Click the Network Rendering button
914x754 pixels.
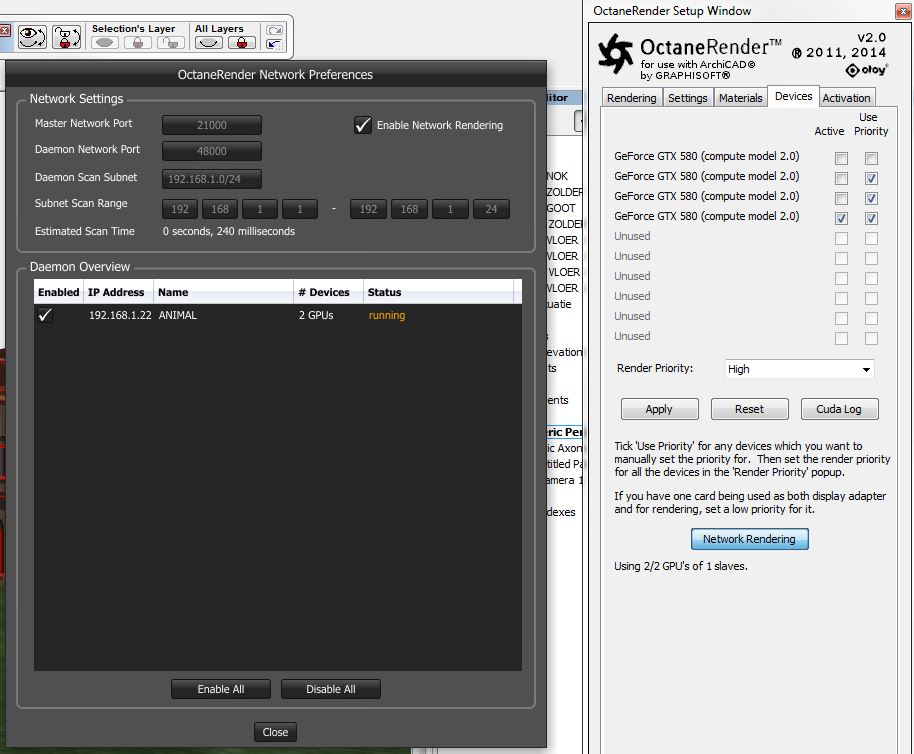coord(749,539)
